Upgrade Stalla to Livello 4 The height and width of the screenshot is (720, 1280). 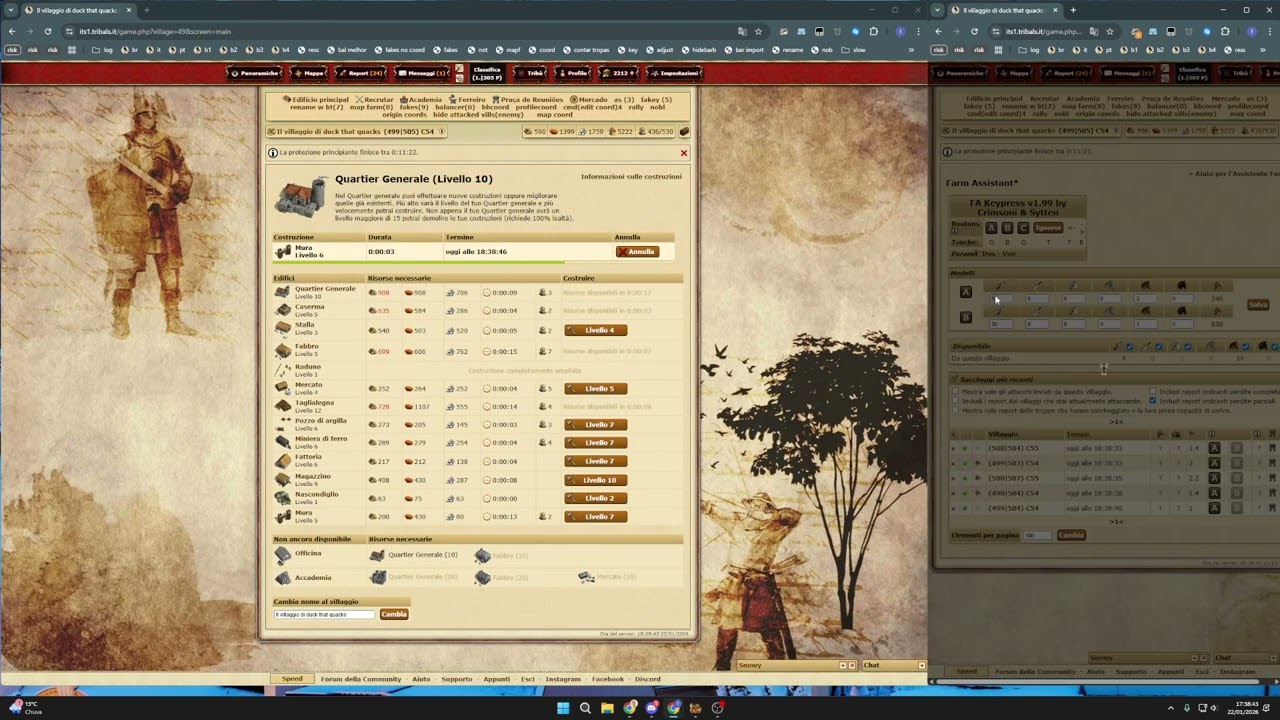pos(596,330)
